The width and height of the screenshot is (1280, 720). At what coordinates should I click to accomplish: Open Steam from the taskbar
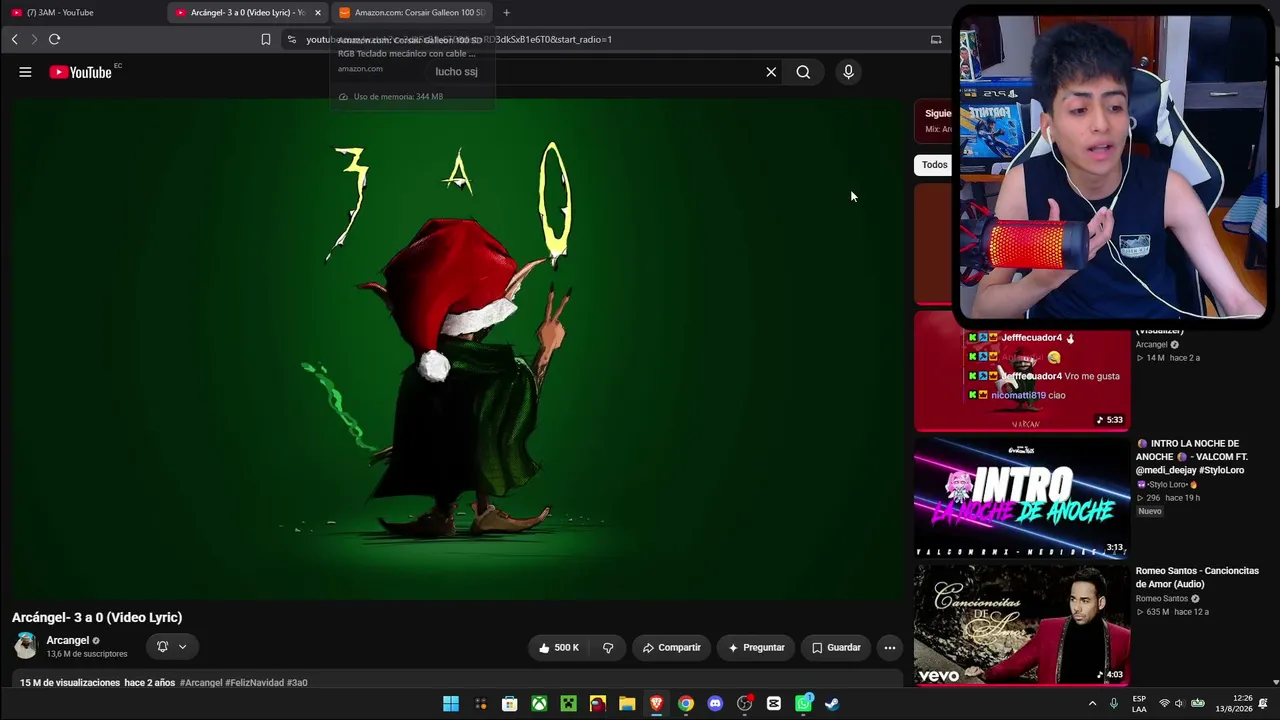(832, 704)
